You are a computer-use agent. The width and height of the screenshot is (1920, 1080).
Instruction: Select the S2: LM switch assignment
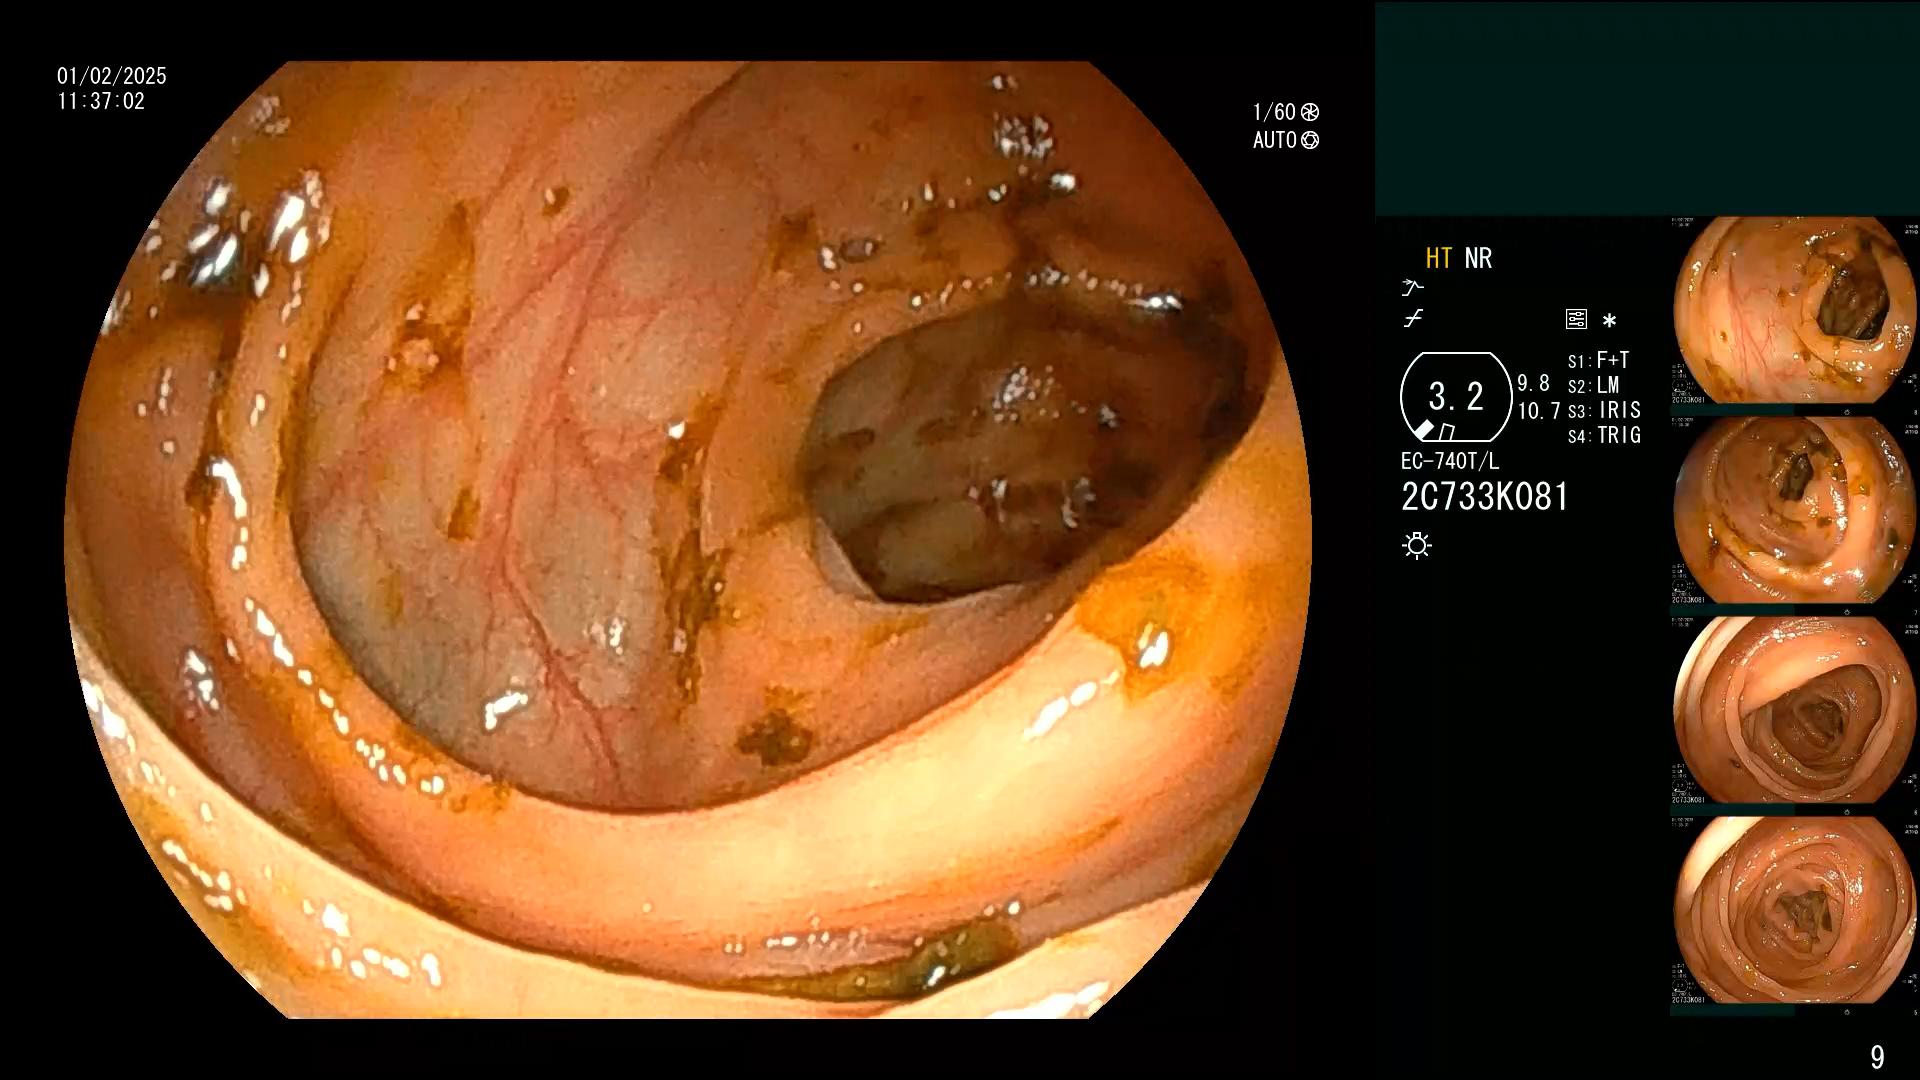pos(1594,385)
